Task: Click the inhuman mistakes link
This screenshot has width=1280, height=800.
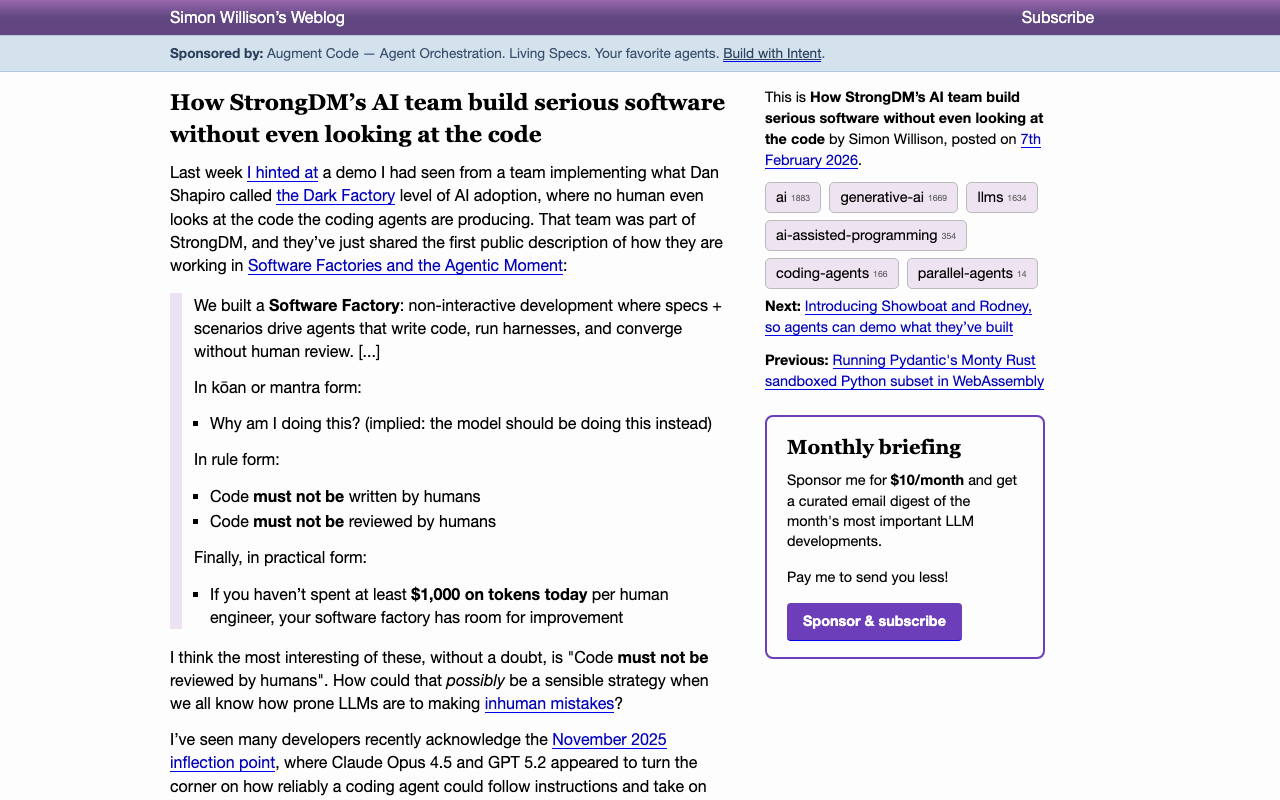Action: pyautogui.click(x=549, y=704)
